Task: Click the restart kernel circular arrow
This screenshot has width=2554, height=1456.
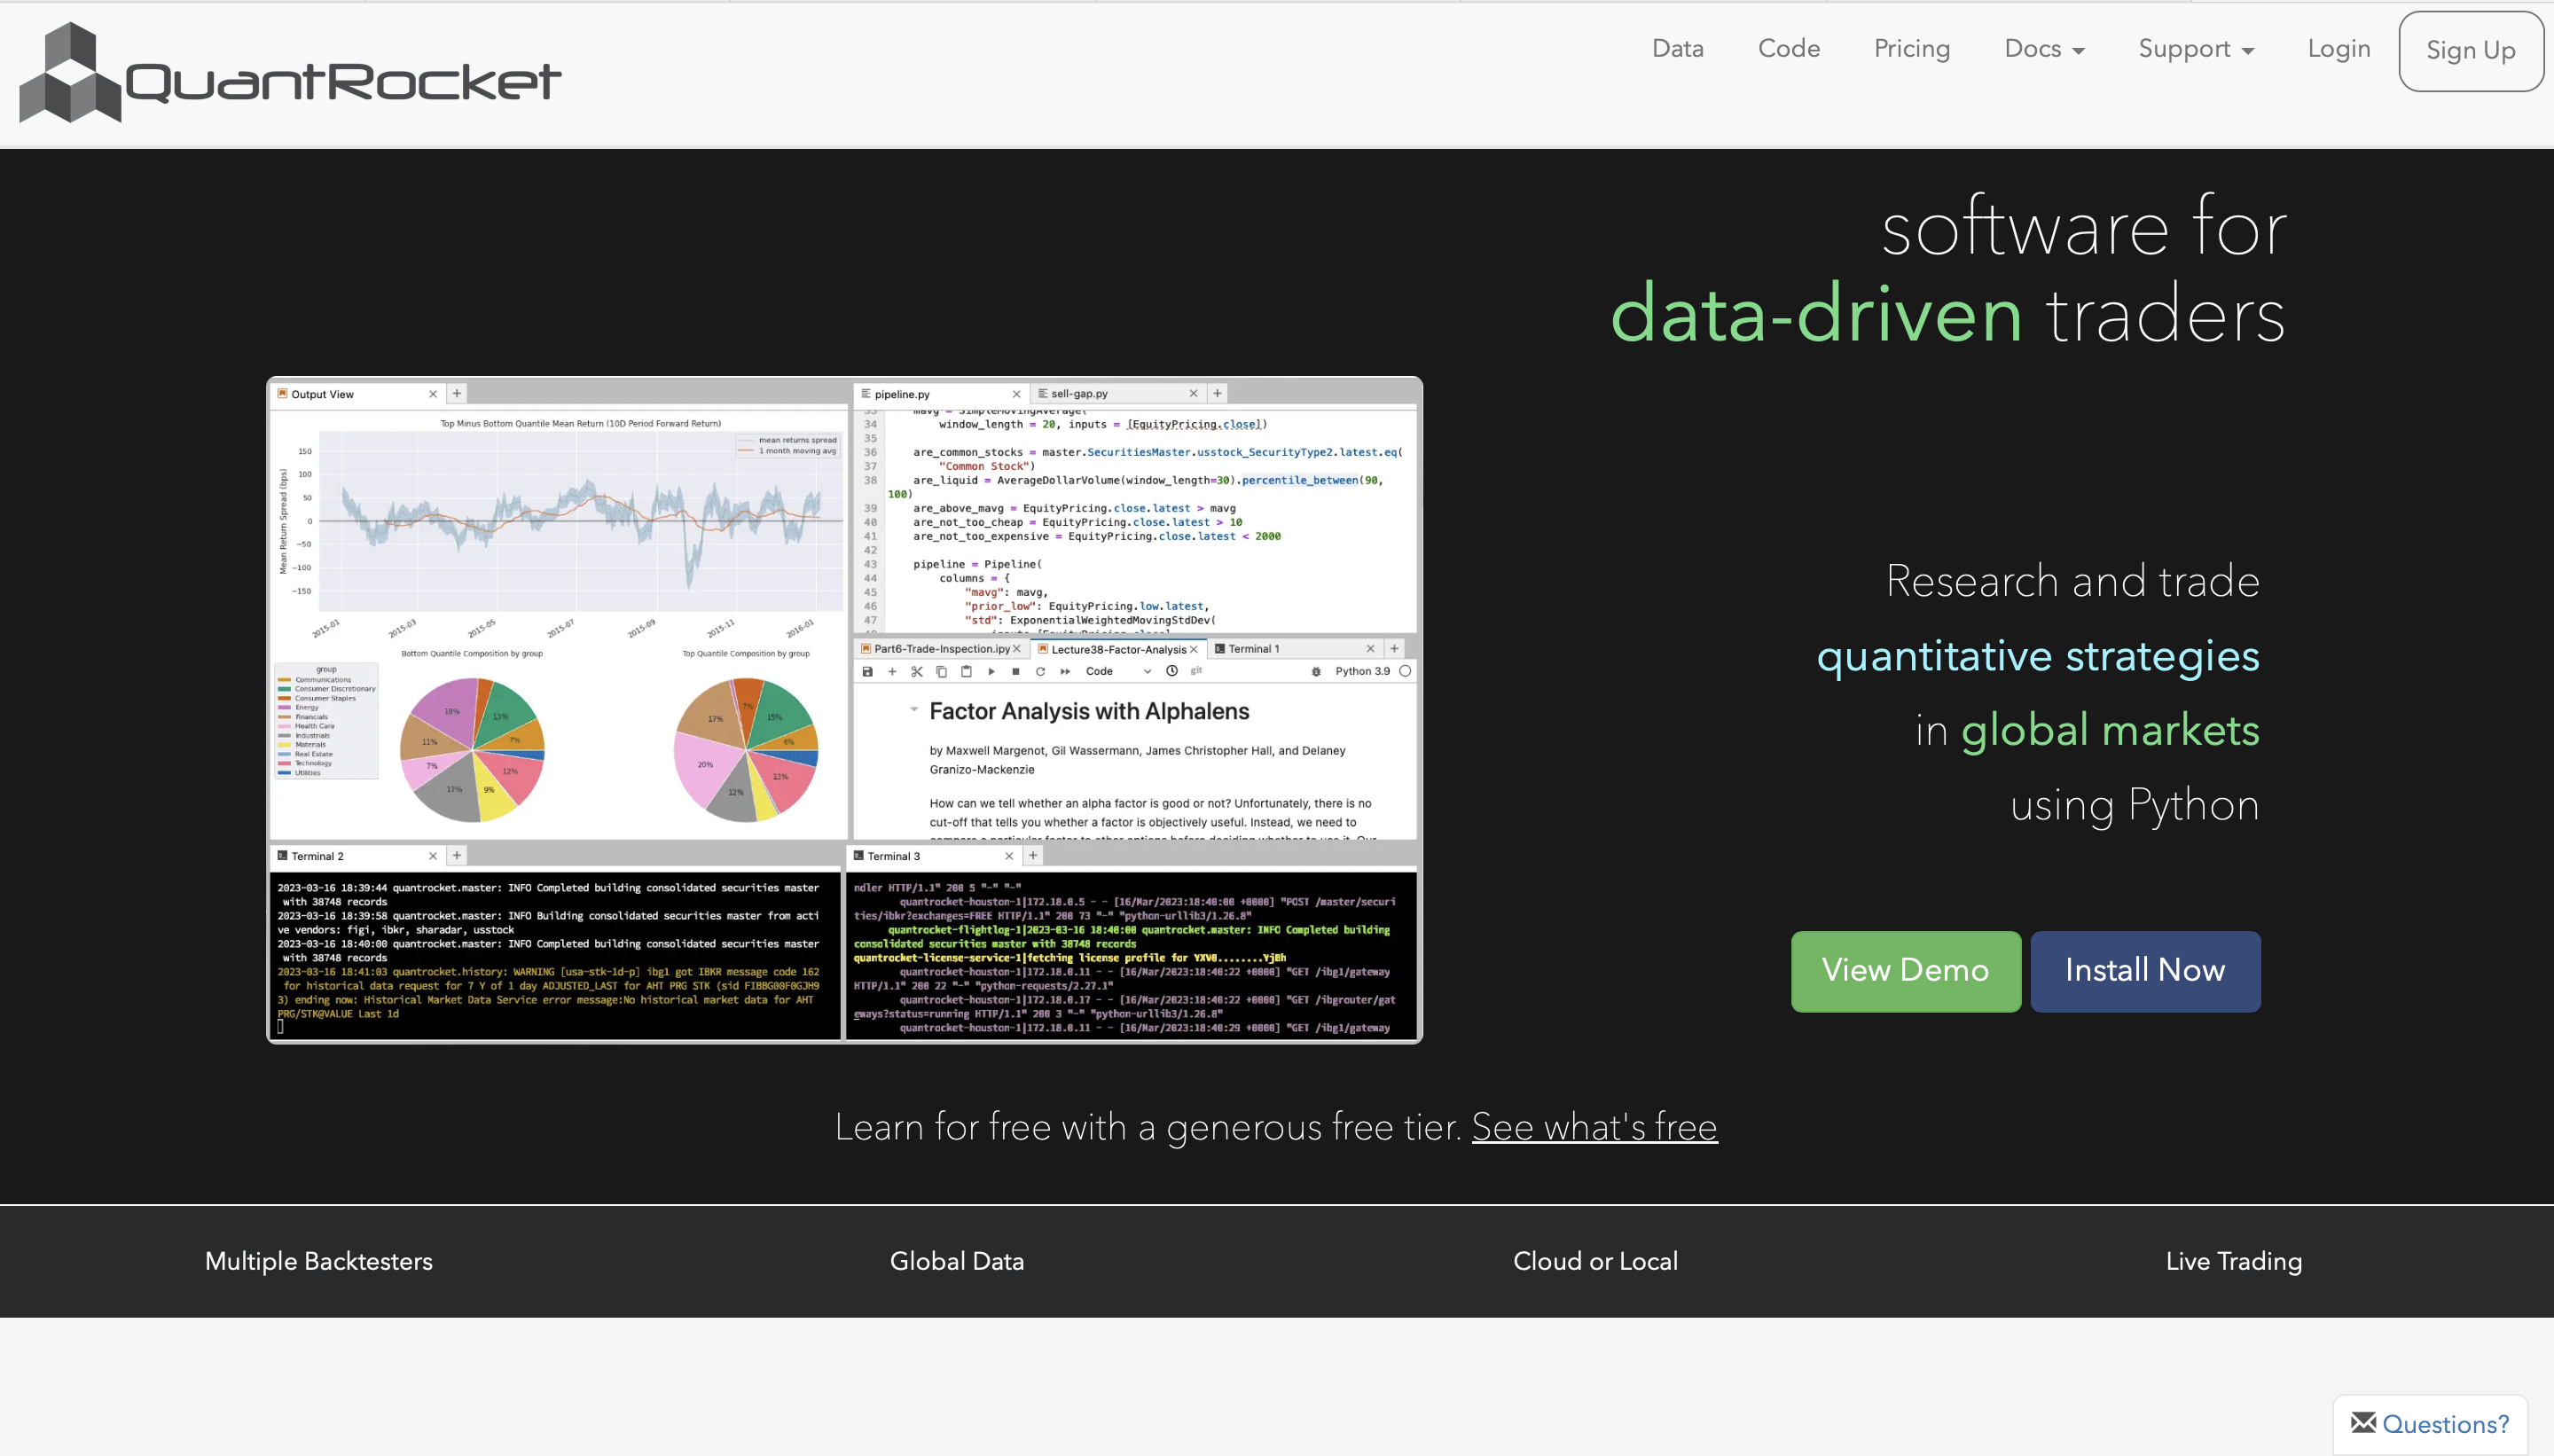Action: coord(1040,671)
